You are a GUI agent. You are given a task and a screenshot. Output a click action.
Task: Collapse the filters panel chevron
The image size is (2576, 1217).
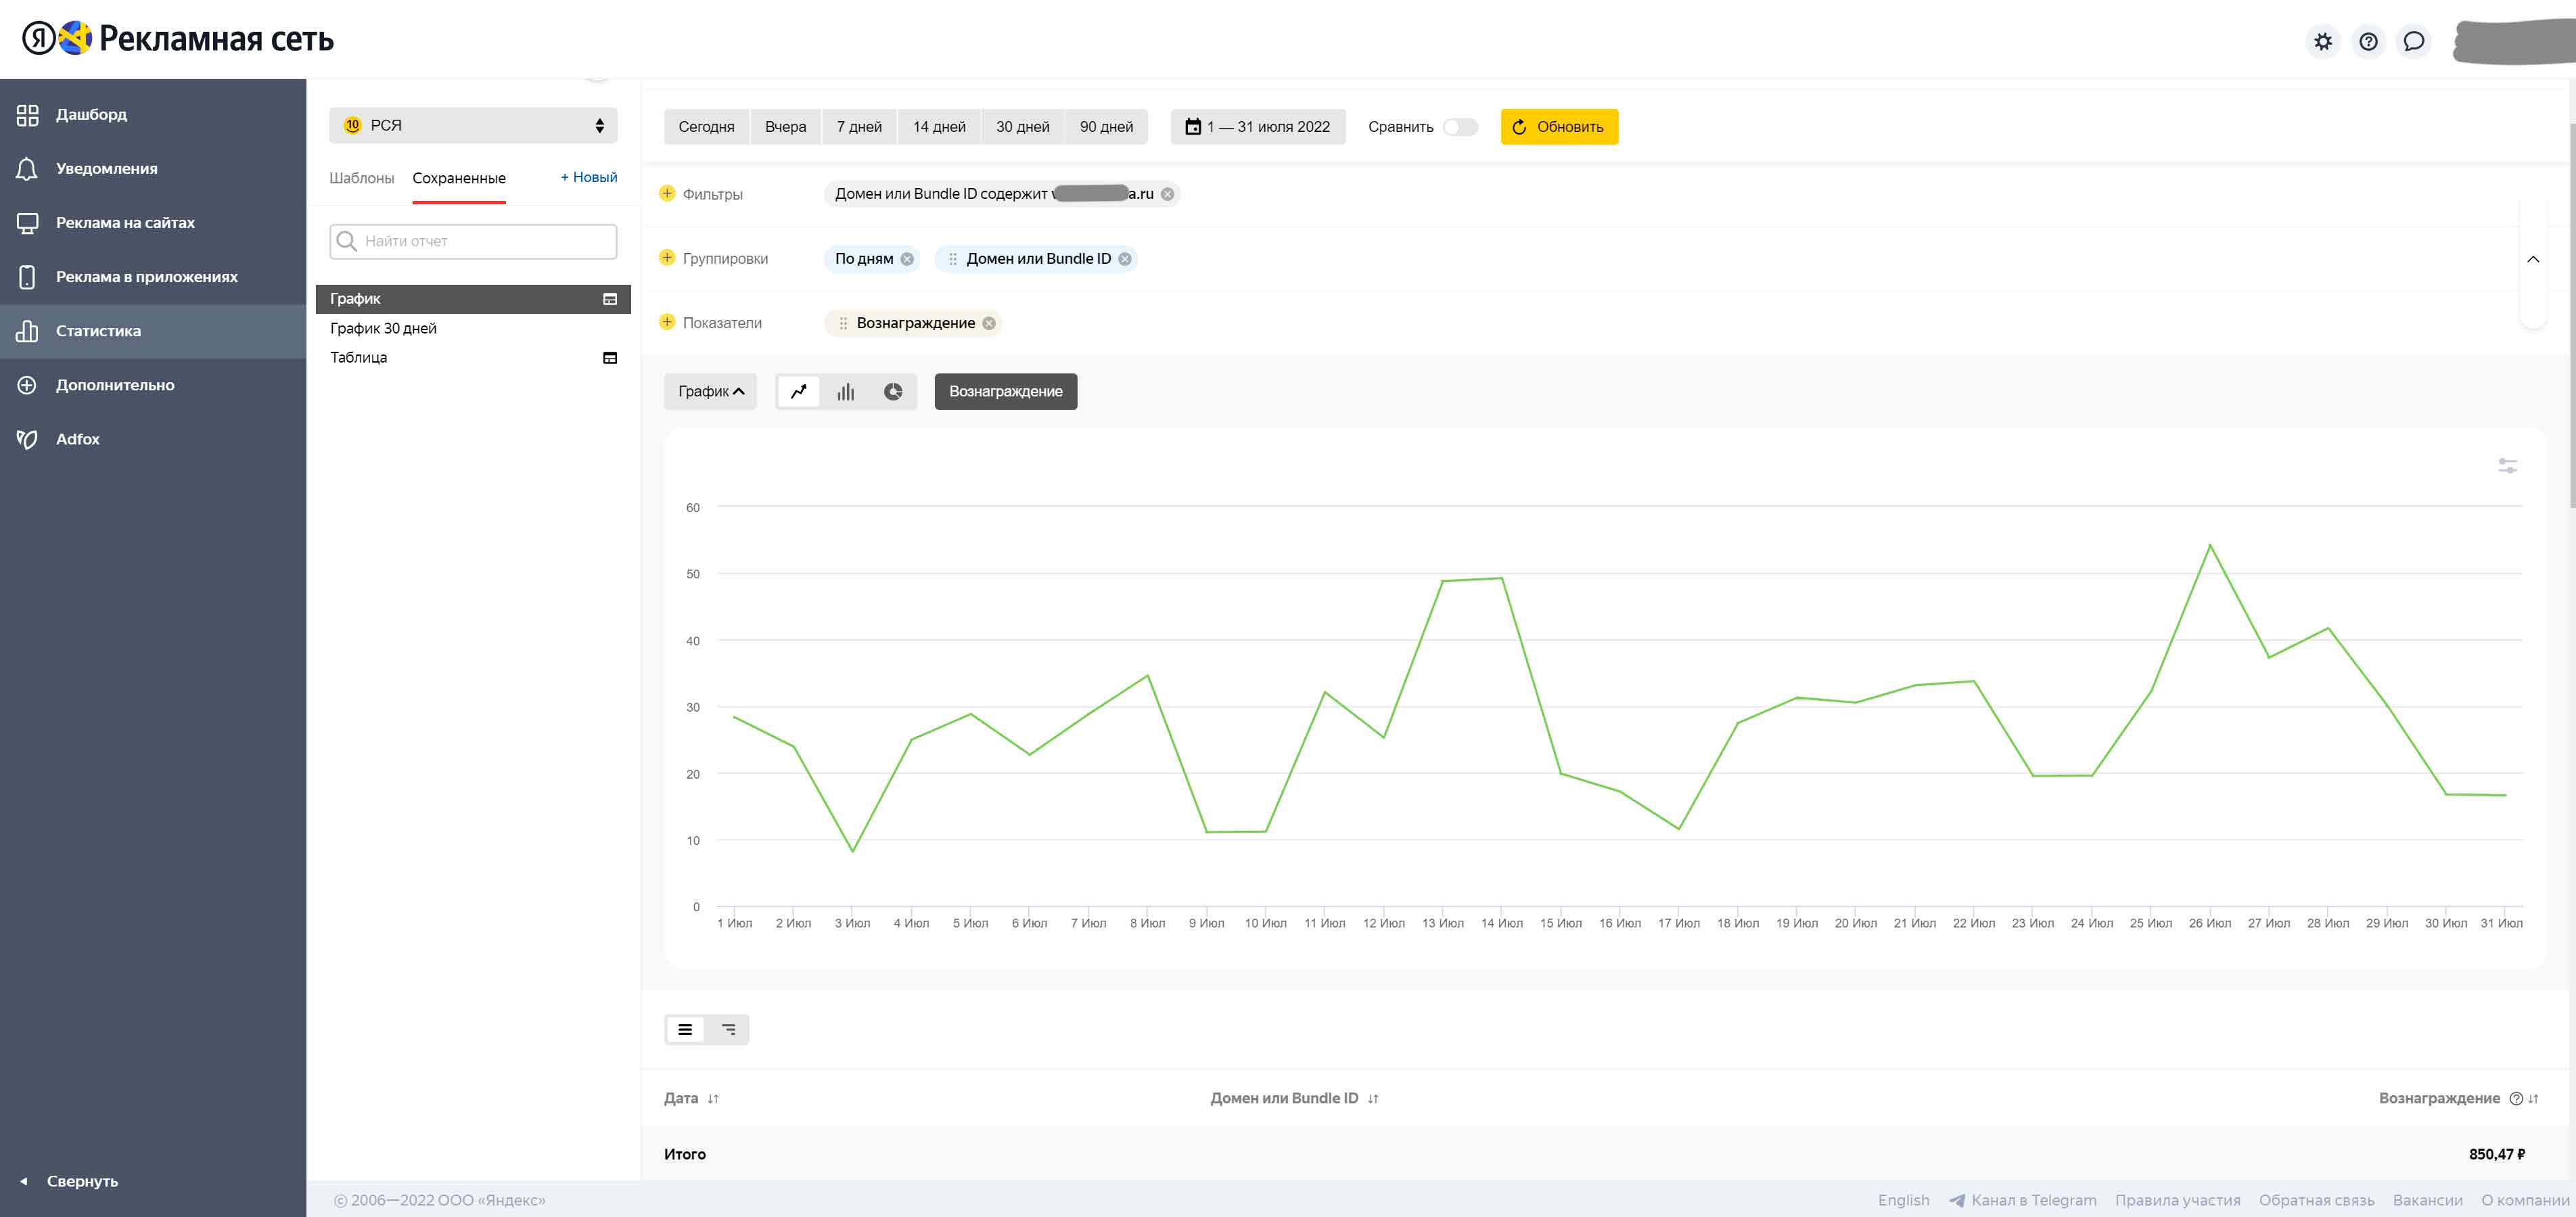click(2533, 259)
